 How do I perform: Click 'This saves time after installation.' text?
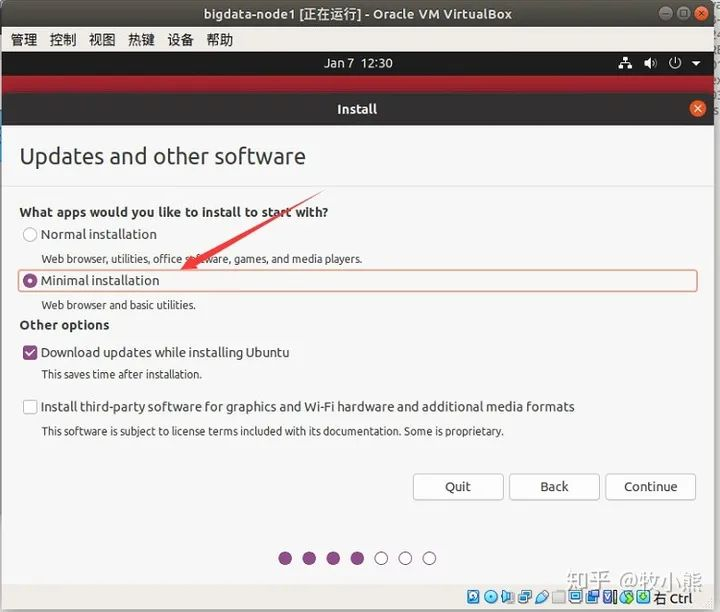coord(122,375)
